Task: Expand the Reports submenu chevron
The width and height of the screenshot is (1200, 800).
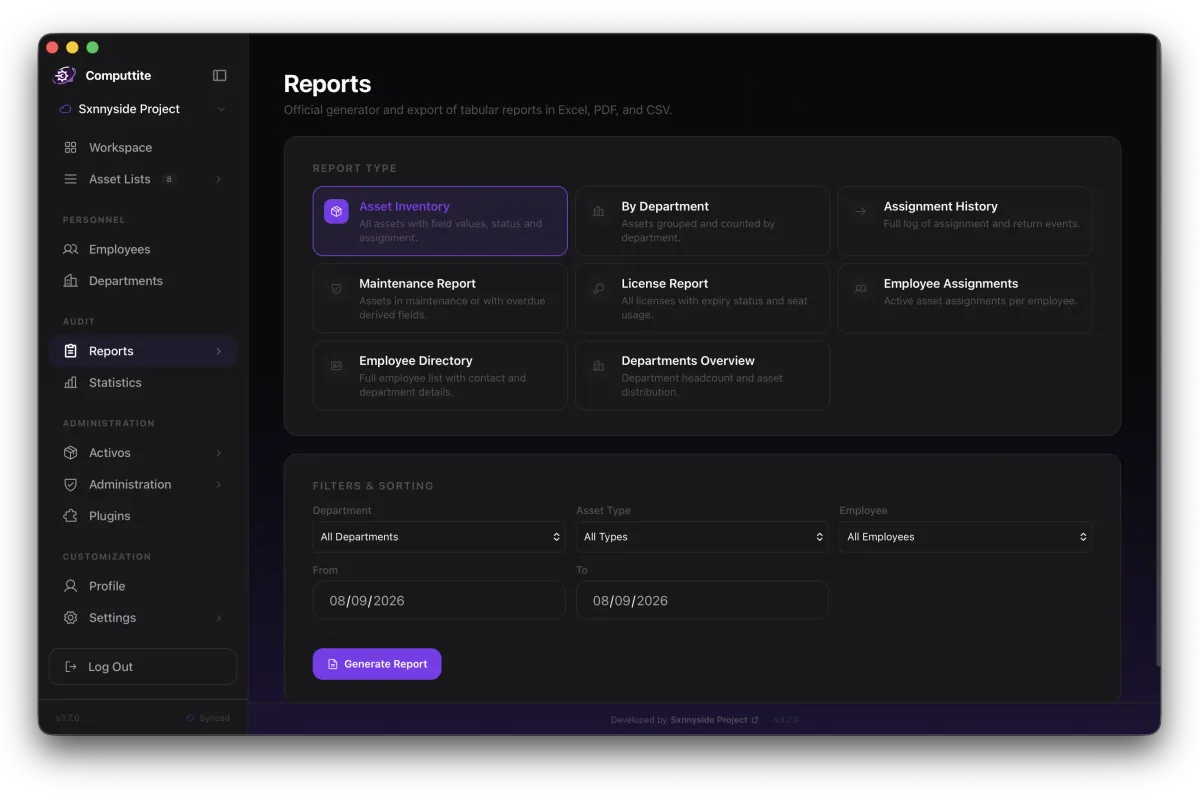Action: pyautogui.click(x=218, y=351)
